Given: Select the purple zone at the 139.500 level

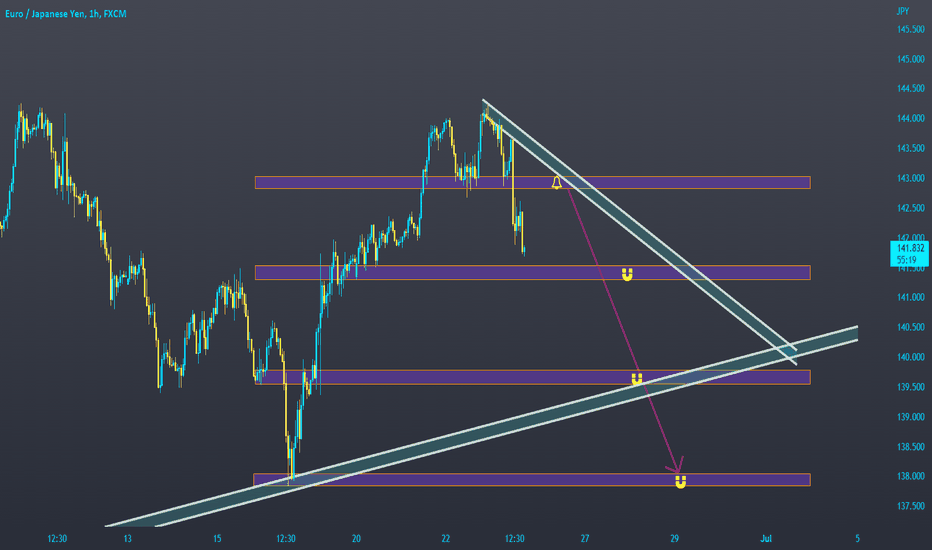Looking at the screenshot, I should click(x=533, y=377).
